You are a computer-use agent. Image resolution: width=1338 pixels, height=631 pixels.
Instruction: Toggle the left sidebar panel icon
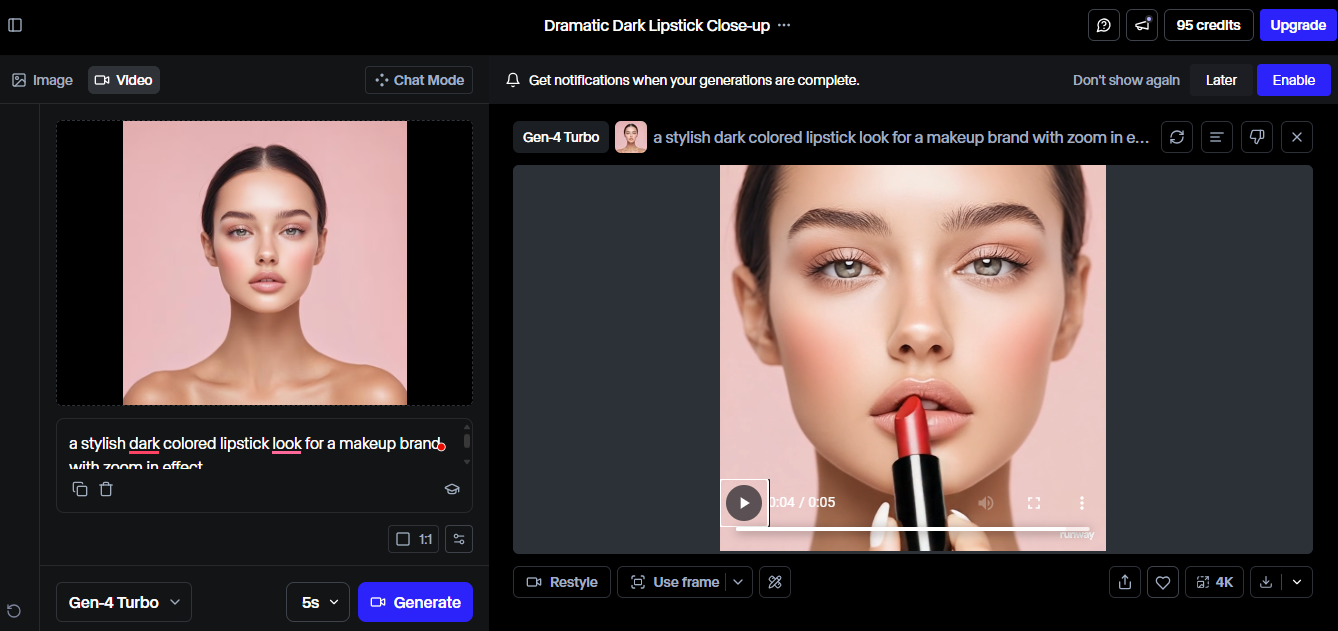(x=15, y=24)
